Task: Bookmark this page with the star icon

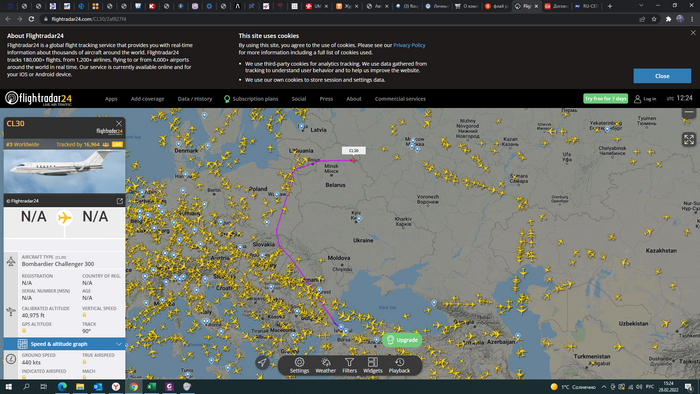Action: 654,19
